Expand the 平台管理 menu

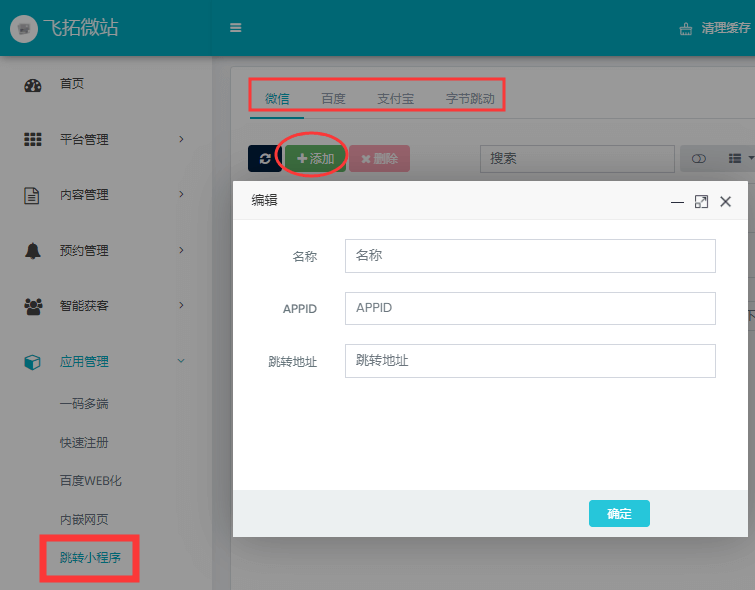pos(181,139)
